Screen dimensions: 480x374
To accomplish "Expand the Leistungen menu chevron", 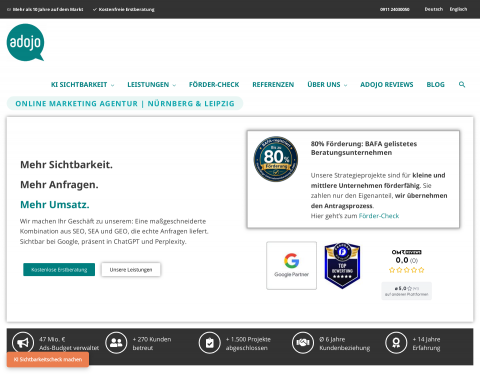I will click(x=174, y=85).
